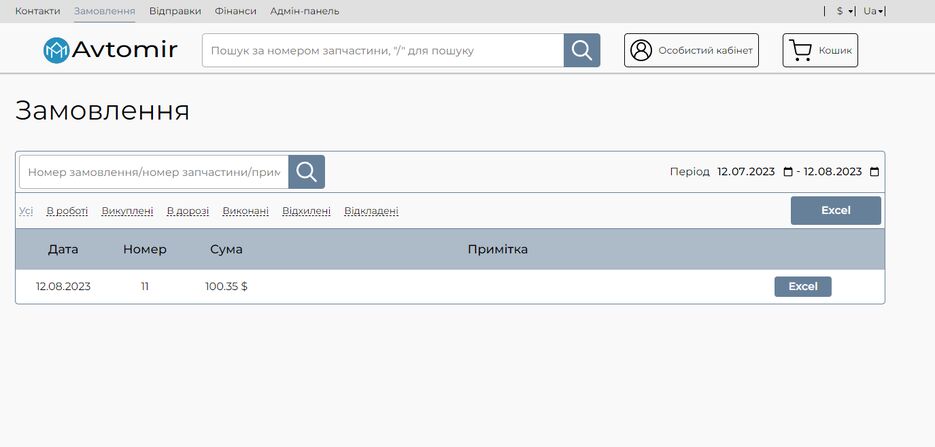Open calendar for end date 12.08.2023

pos(874,172)
